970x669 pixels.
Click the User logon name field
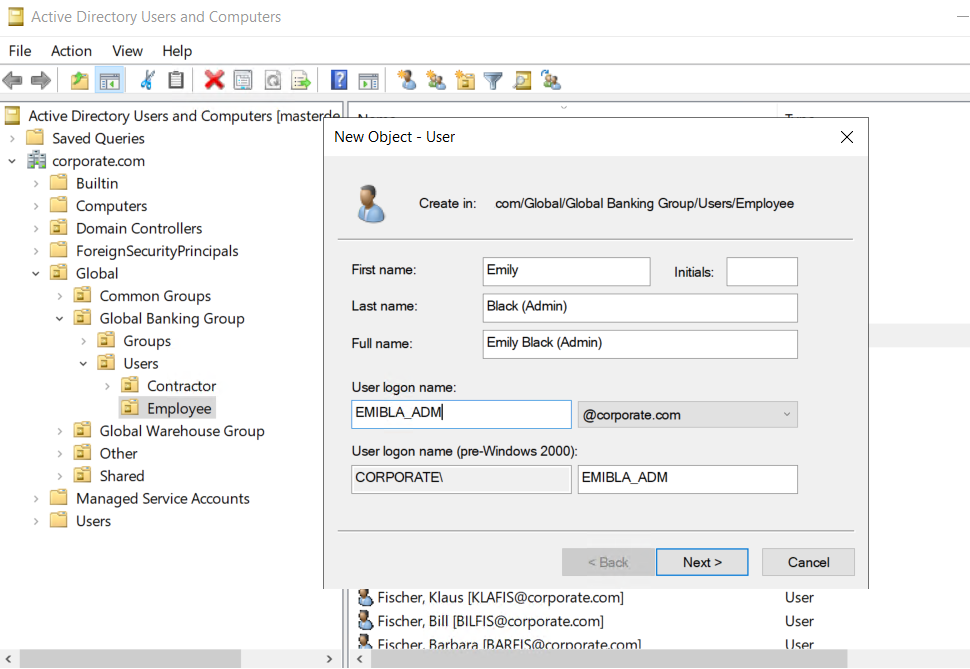pos(461,414)
